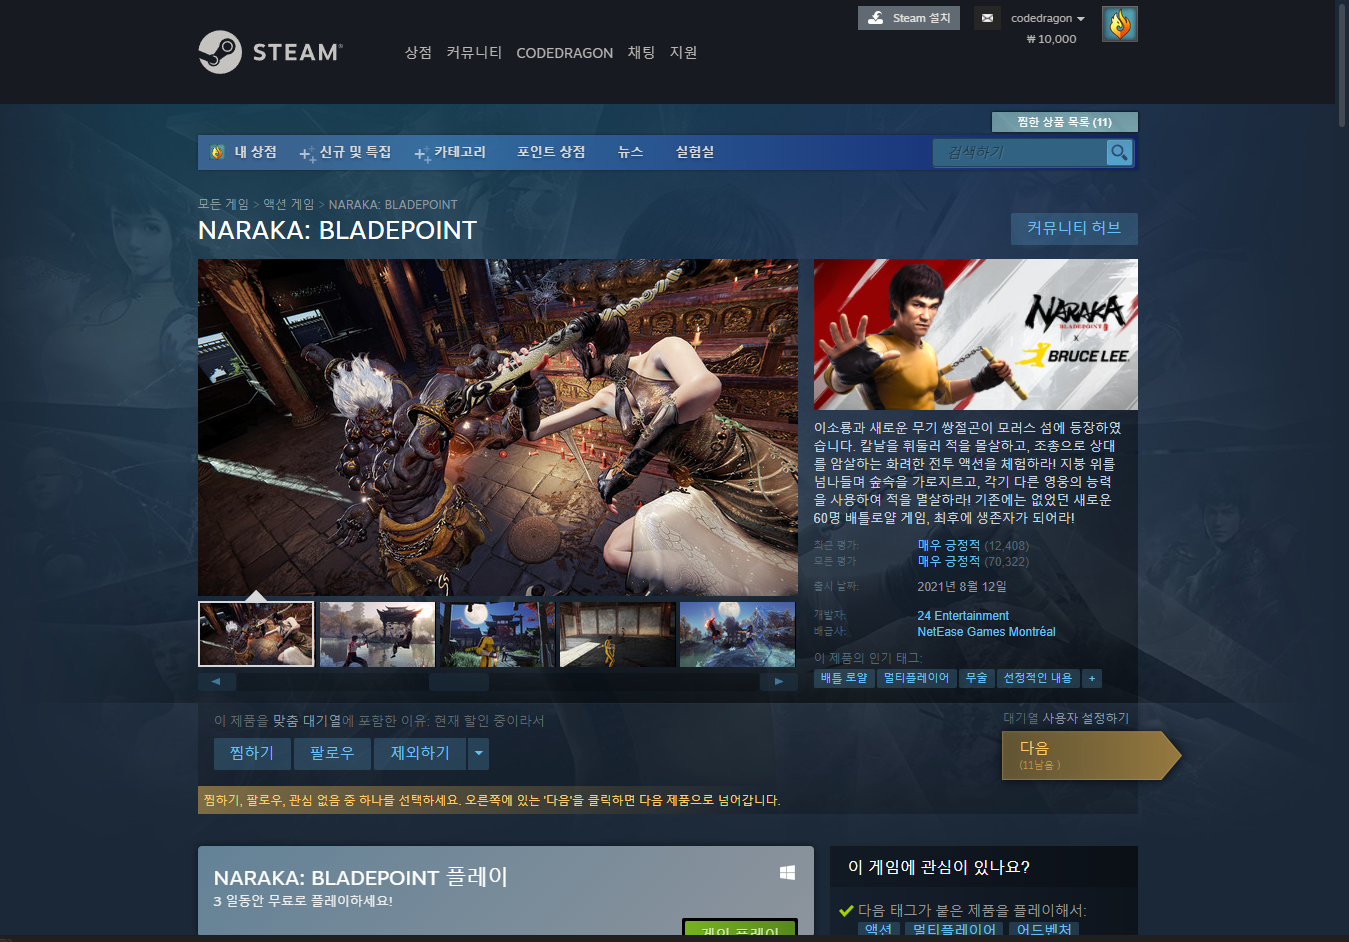Click left arrow of thumbnail strip

point(216,681)
